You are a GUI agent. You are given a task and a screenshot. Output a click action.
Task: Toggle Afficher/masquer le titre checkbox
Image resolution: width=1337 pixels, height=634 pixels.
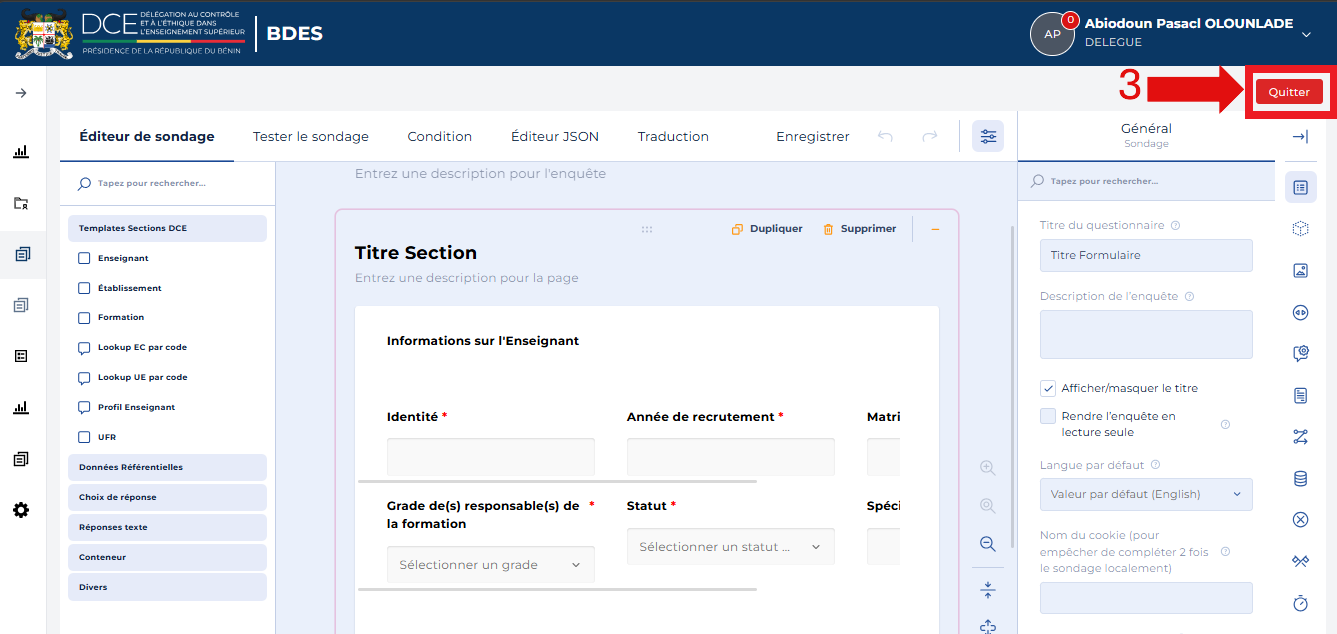[1048, 388]
